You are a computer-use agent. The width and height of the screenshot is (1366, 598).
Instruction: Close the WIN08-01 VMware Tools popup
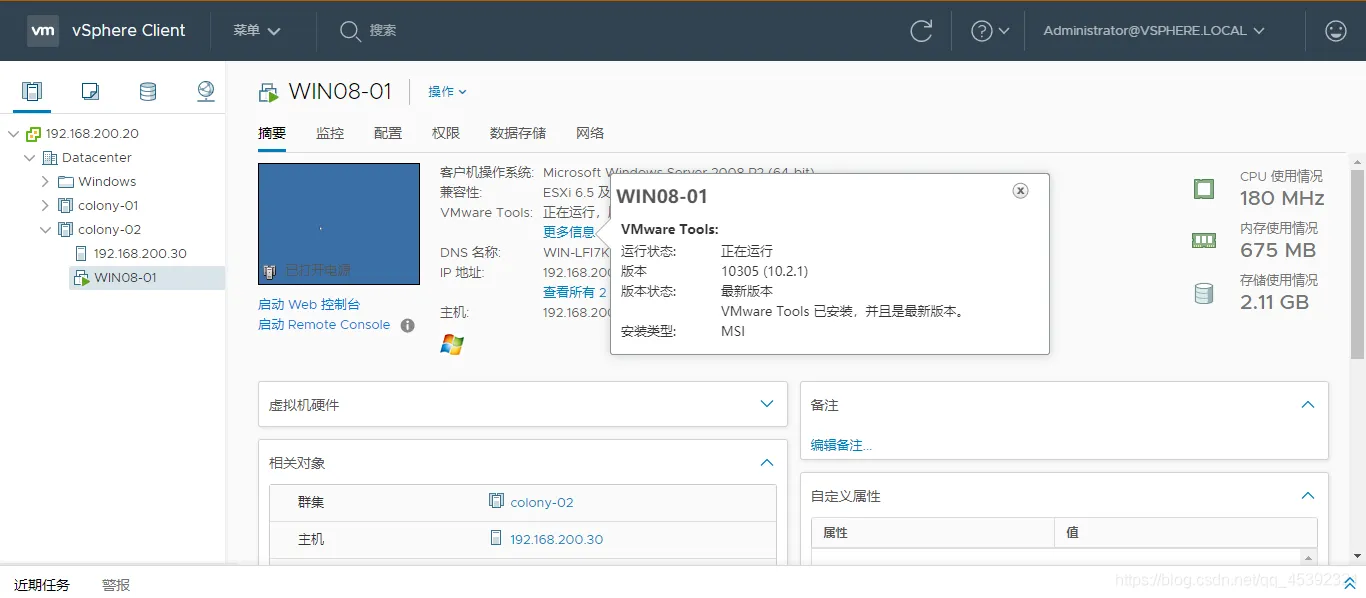coord(1020,191)
